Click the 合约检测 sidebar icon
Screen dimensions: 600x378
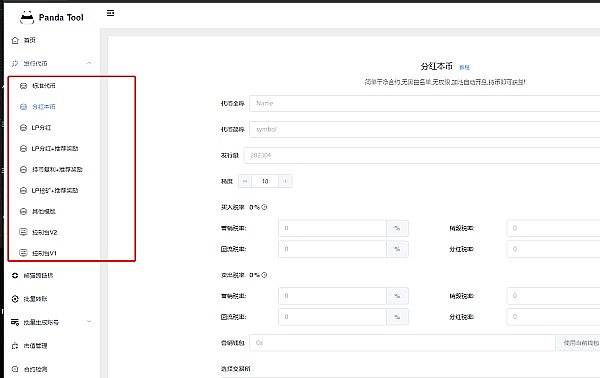click(x=15, y=369)
